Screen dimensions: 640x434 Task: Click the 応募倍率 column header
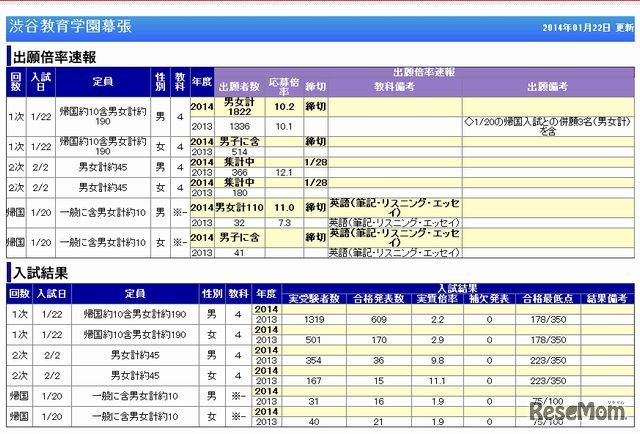coord(284,87)
